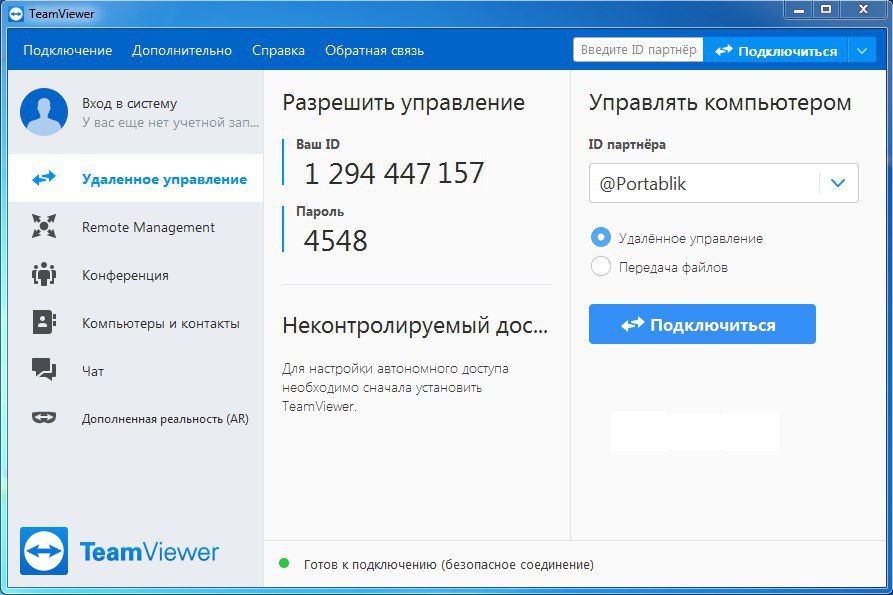Click the top Введите ID партнёра field
Image resolution: width=893 pixels, height=595 pixels.
point(638,50)
